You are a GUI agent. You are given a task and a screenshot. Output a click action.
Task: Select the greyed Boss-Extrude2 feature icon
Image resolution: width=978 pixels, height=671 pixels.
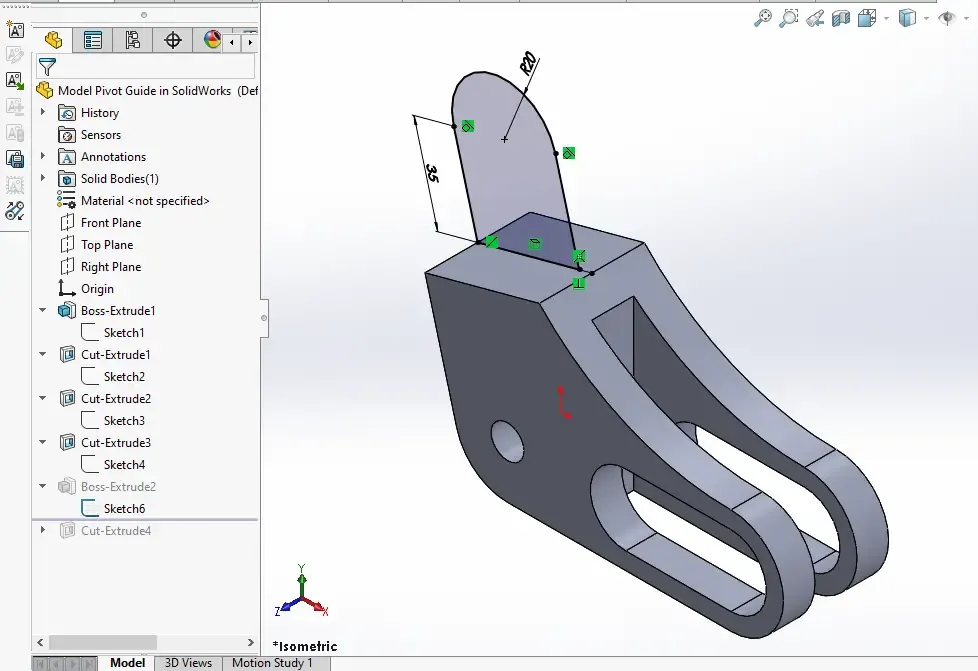(x=67, y=486)
